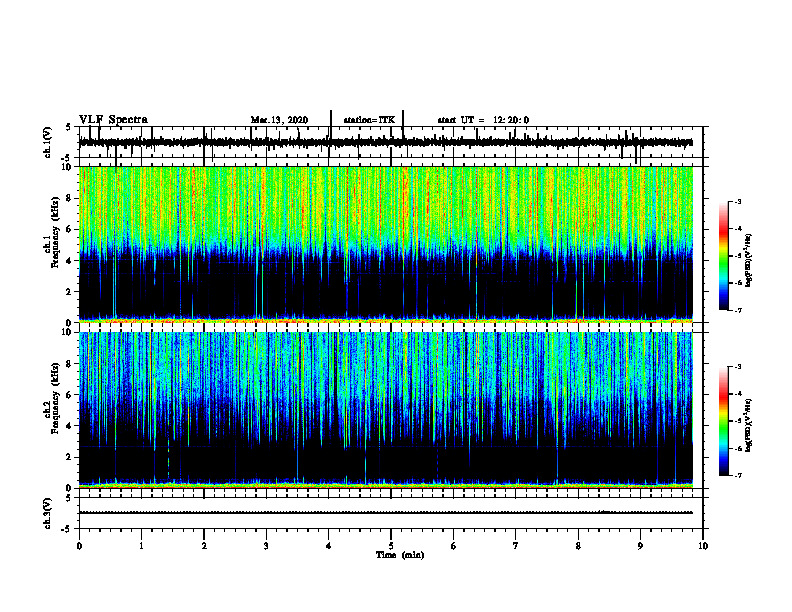Click the "-7" label on ch.2 colorbar

point(738,476)
